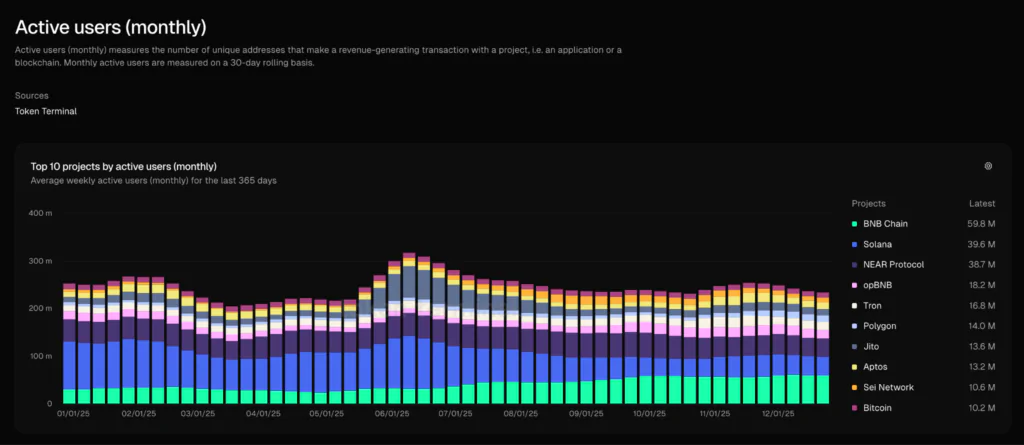Click the 400 m y-axis label
Image resolution: width=1024 pixels, height=445 pixels.
(x=40, y=213)
